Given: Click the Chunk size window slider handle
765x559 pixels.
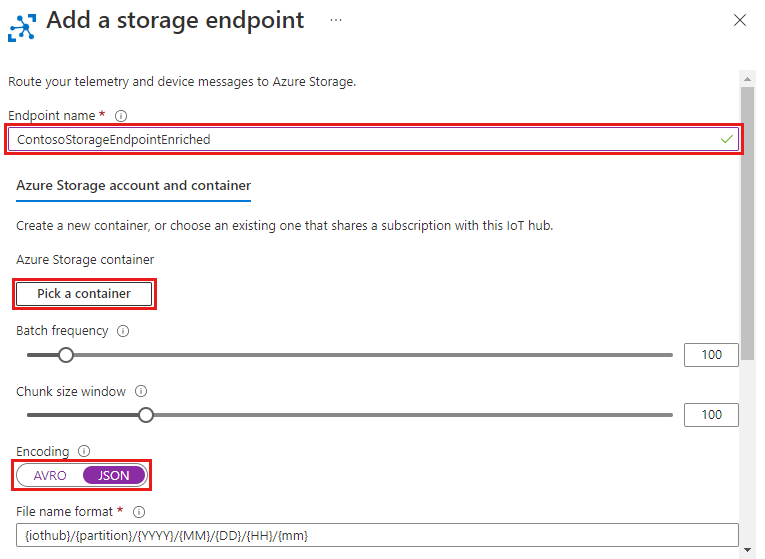Looking at the screenshot, I should (146, 415).
